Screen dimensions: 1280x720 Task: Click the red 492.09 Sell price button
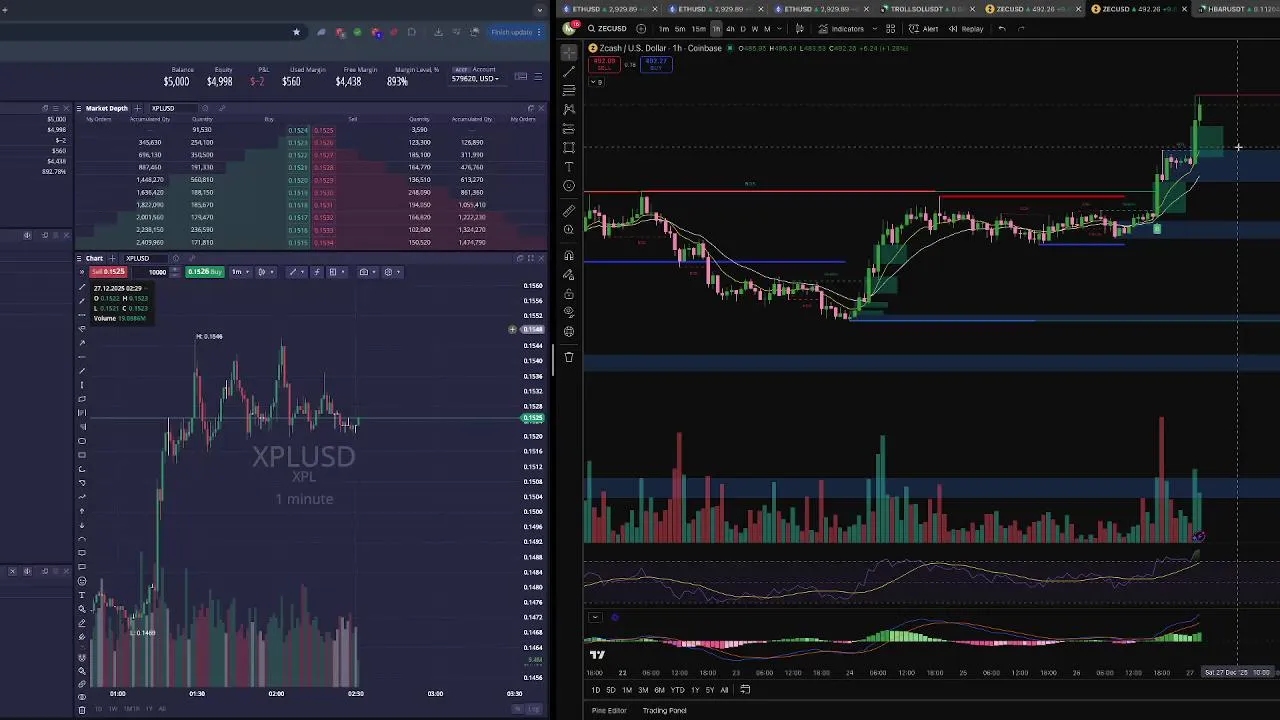(604, 64)
